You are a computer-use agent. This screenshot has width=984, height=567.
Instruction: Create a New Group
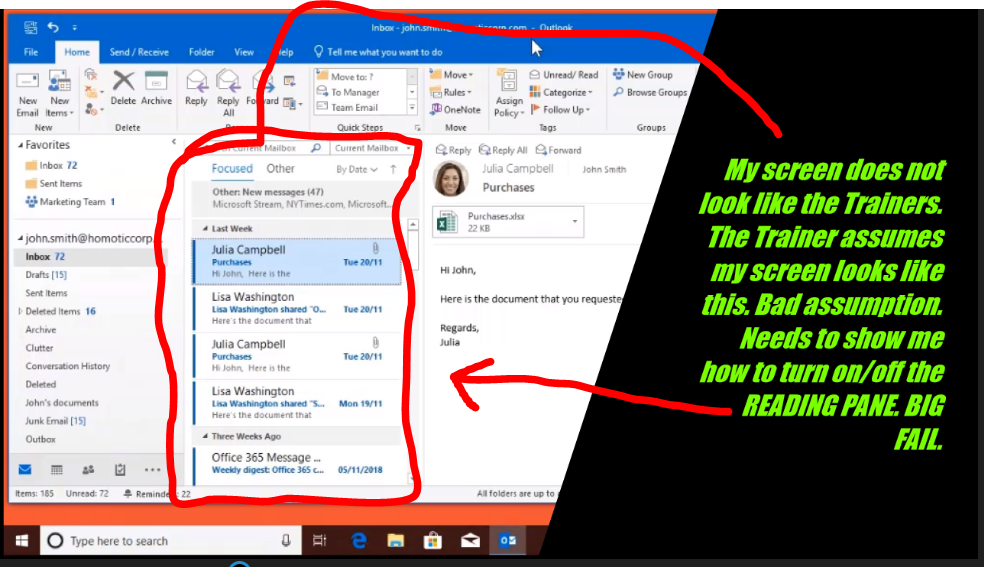tap(643, 75)
